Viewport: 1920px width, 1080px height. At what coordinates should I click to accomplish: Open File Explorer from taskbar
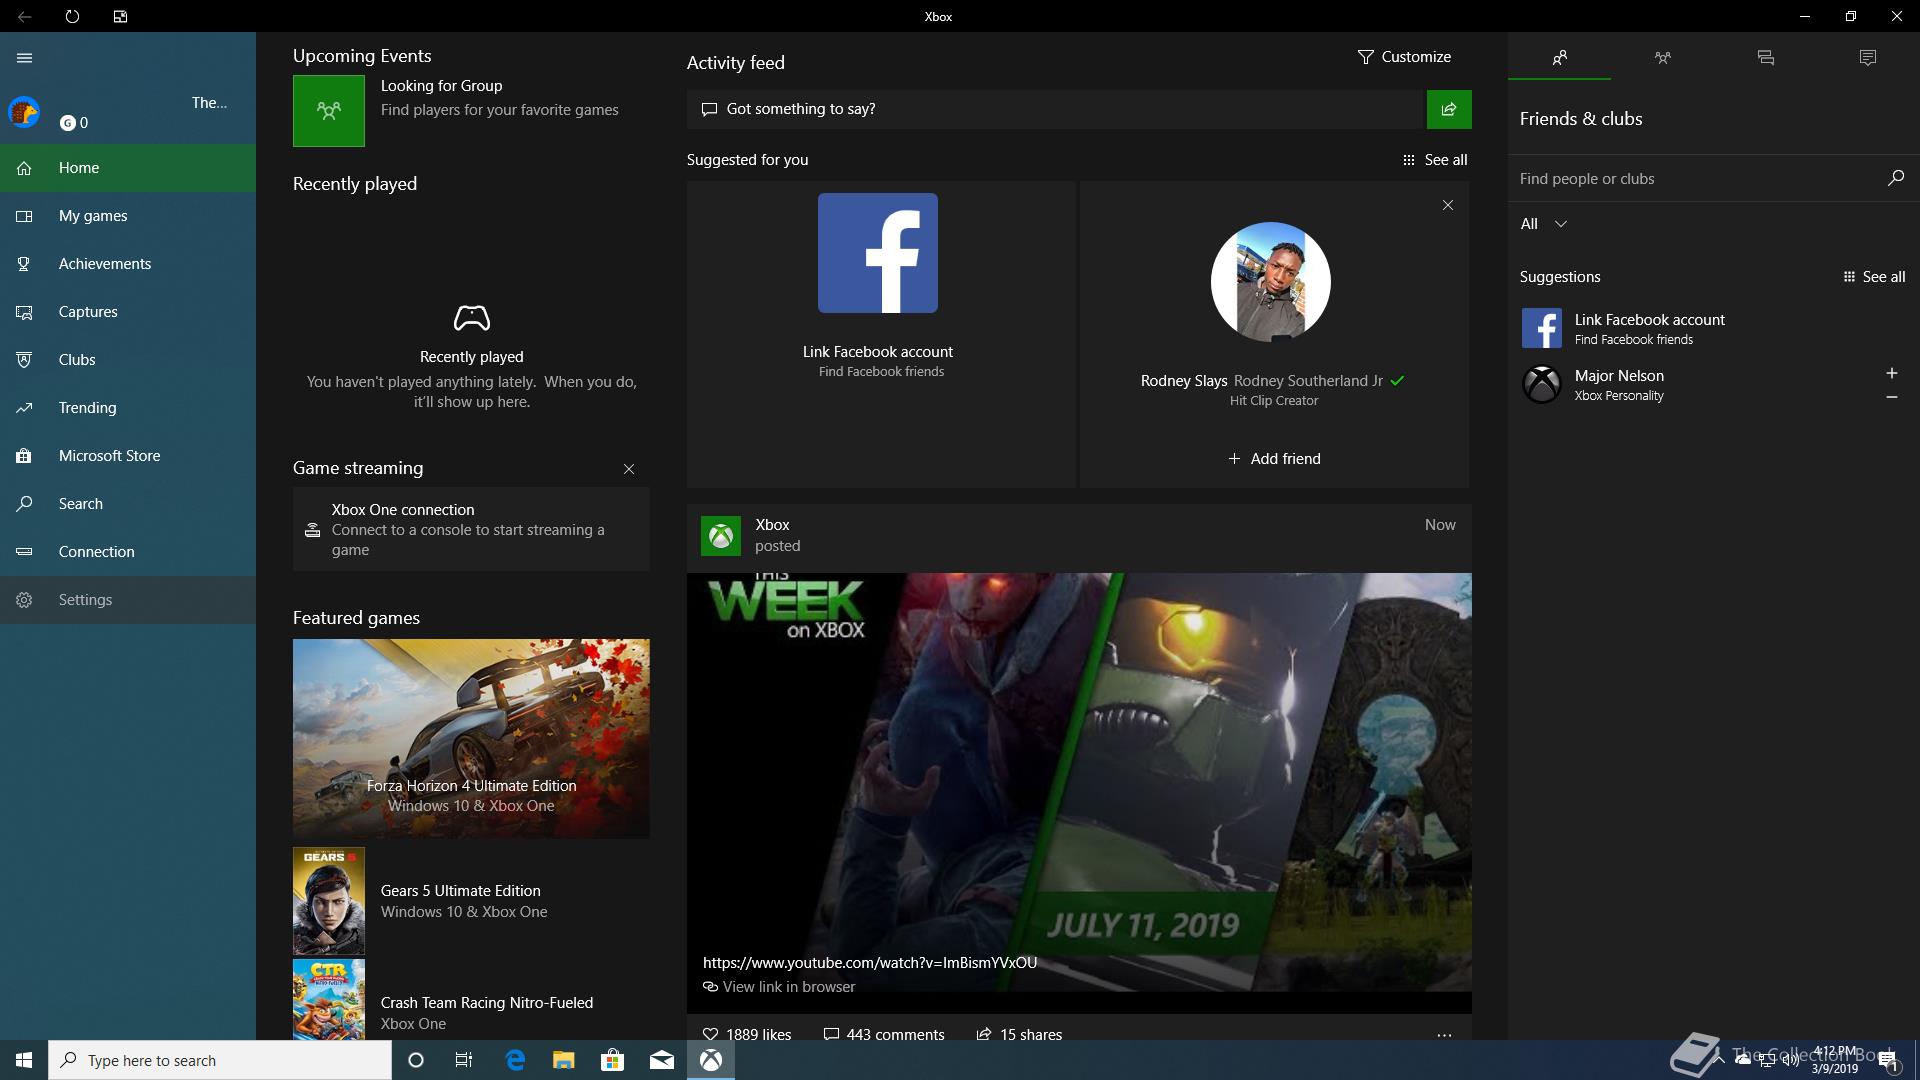(x=564, y=1060)
